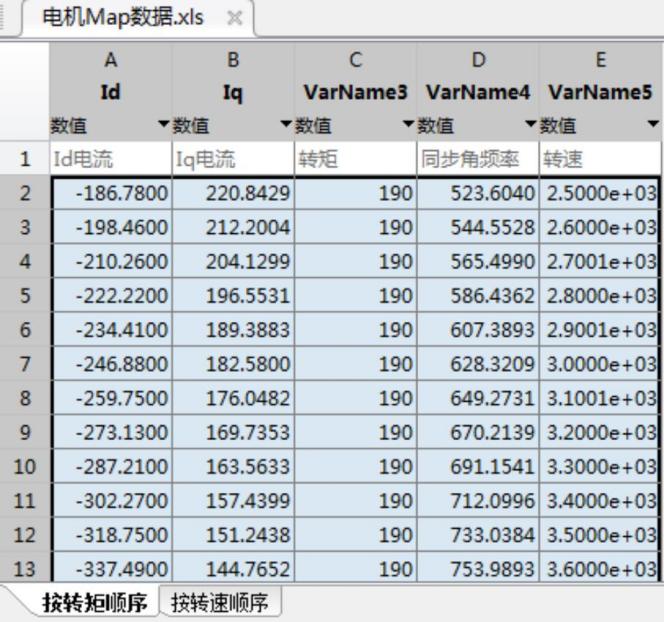
Task: Select column C header
Action: [x=355, y=60]
